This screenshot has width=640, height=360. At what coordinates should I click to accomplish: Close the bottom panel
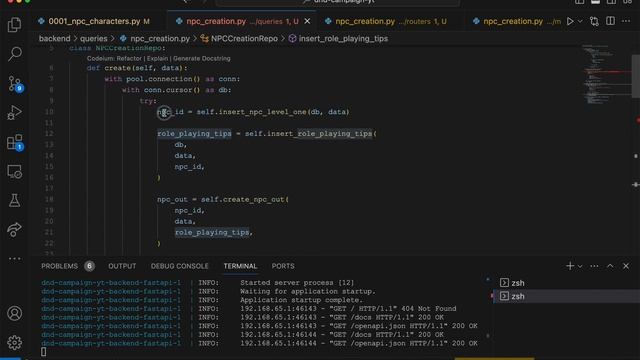[626, 266]
